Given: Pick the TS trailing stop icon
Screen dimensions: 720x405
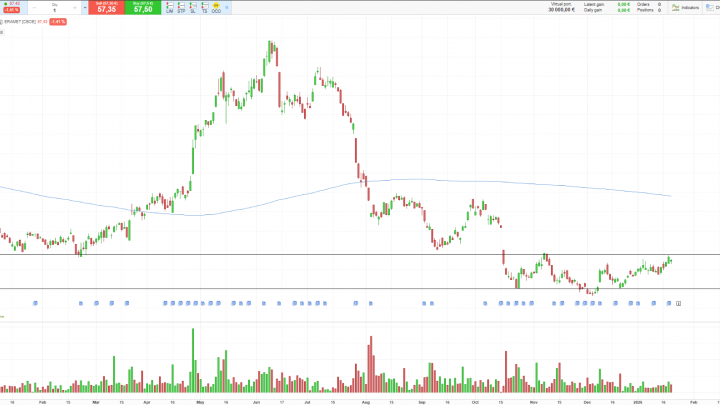Looking at the screenshot, I should pos(204,7).
